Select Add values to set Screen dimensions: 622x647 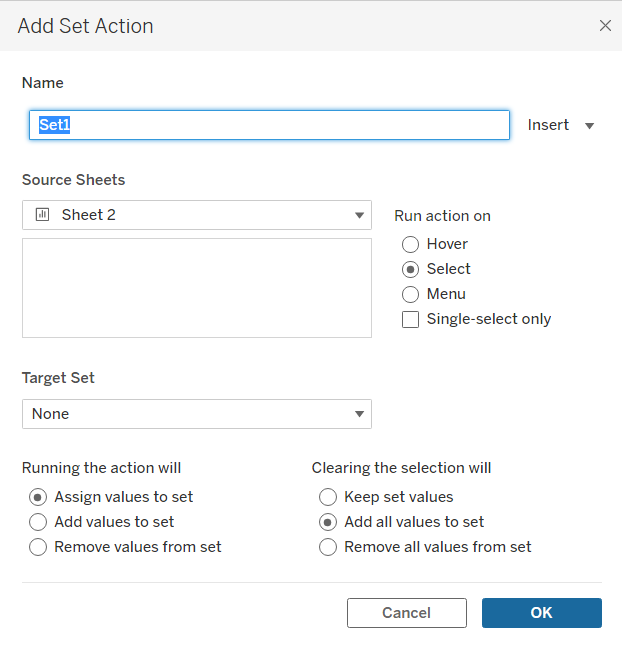coord(38,522)
